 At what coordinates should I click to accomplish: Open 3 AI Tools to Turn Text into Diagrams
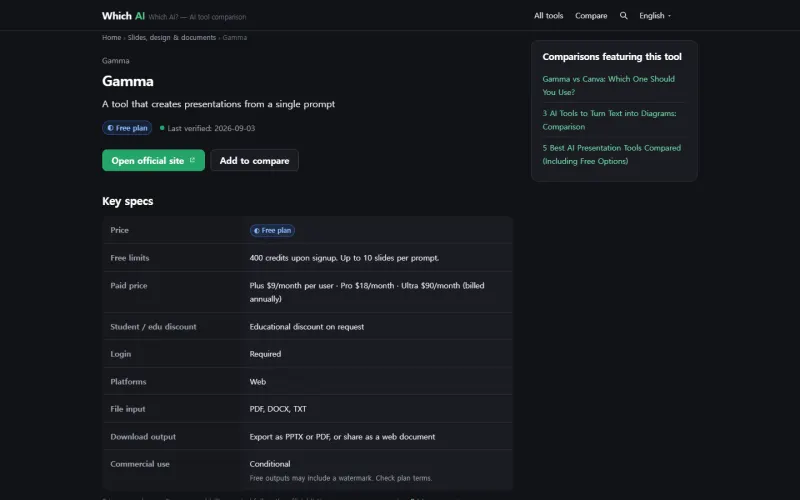pyautogui.click(x=609, y=120)
